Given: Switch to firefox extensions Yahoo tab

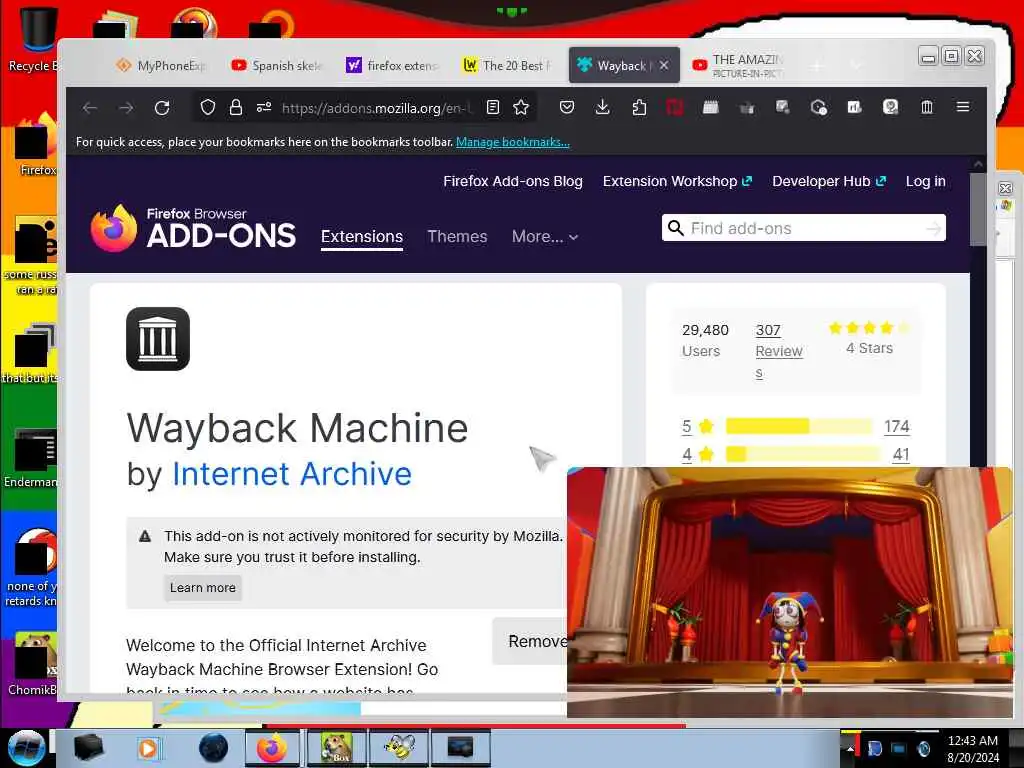Looking at the screenshot, I should coord(392,65).
